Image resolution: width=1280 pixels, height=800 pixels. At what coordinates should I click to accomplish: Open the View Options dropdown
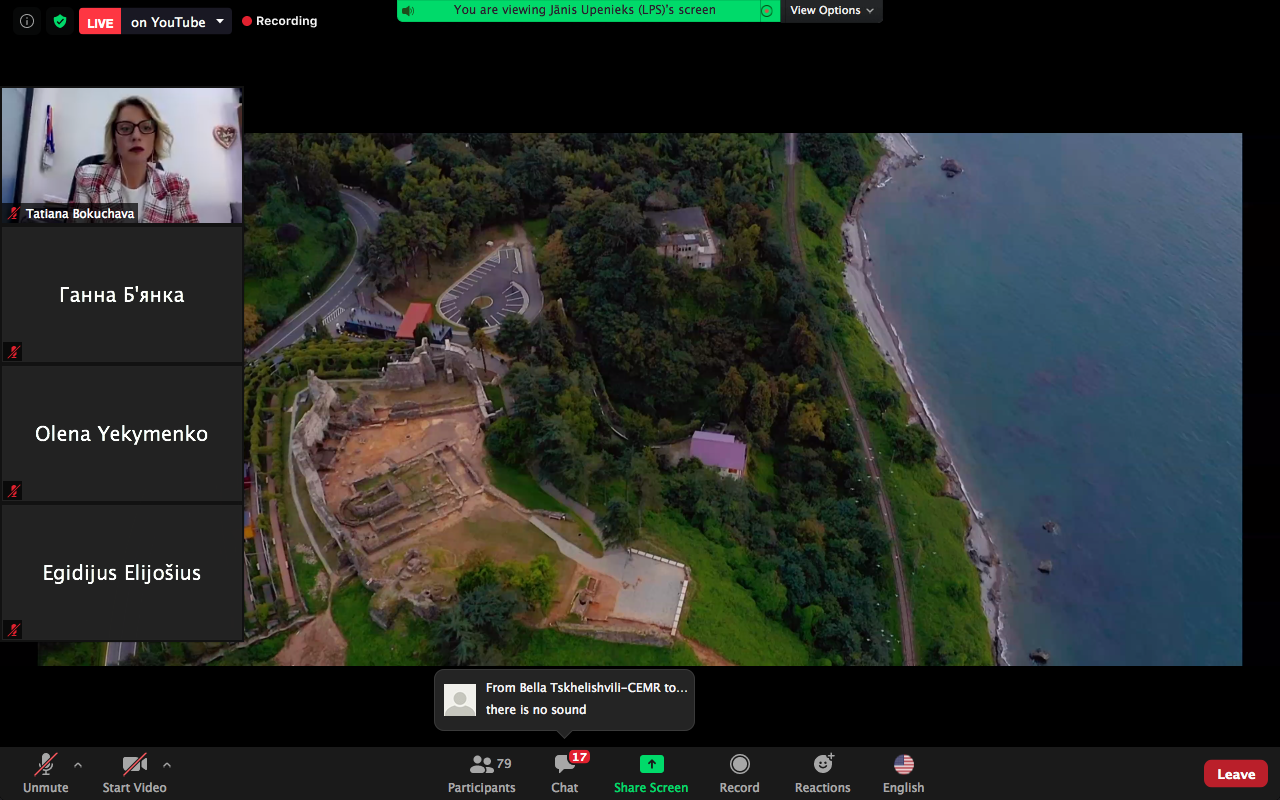(x=831, y=10)
